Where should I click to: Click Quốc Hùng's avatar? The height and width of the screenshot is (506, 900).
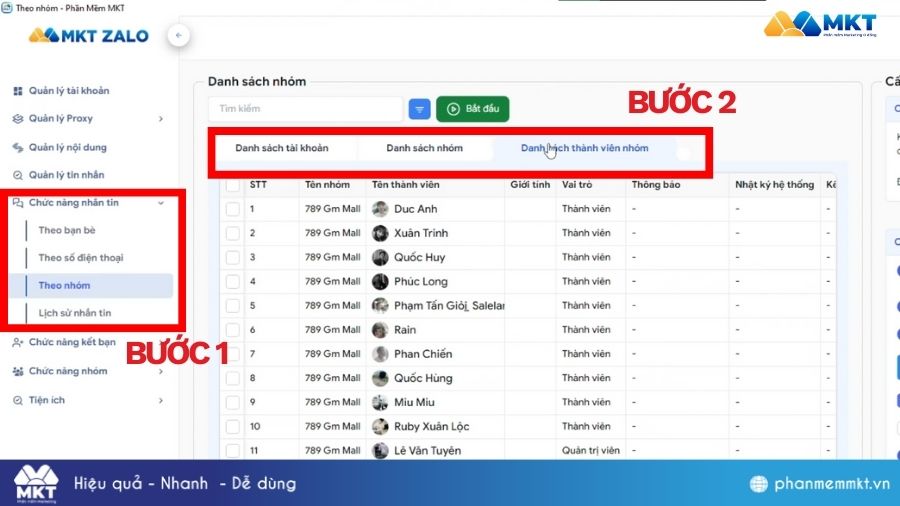coord(380,378)
